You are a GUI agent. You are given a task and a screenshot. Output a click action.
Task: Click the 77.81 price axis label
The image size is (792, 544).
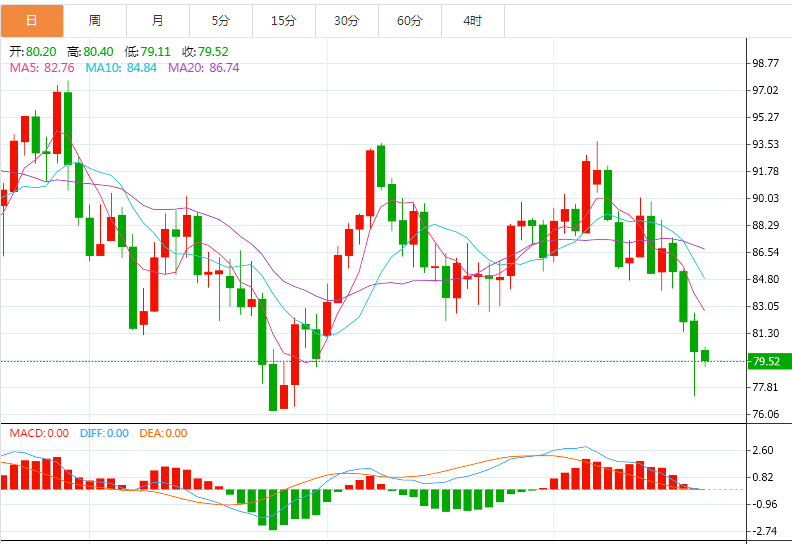[x=766, y=387]
